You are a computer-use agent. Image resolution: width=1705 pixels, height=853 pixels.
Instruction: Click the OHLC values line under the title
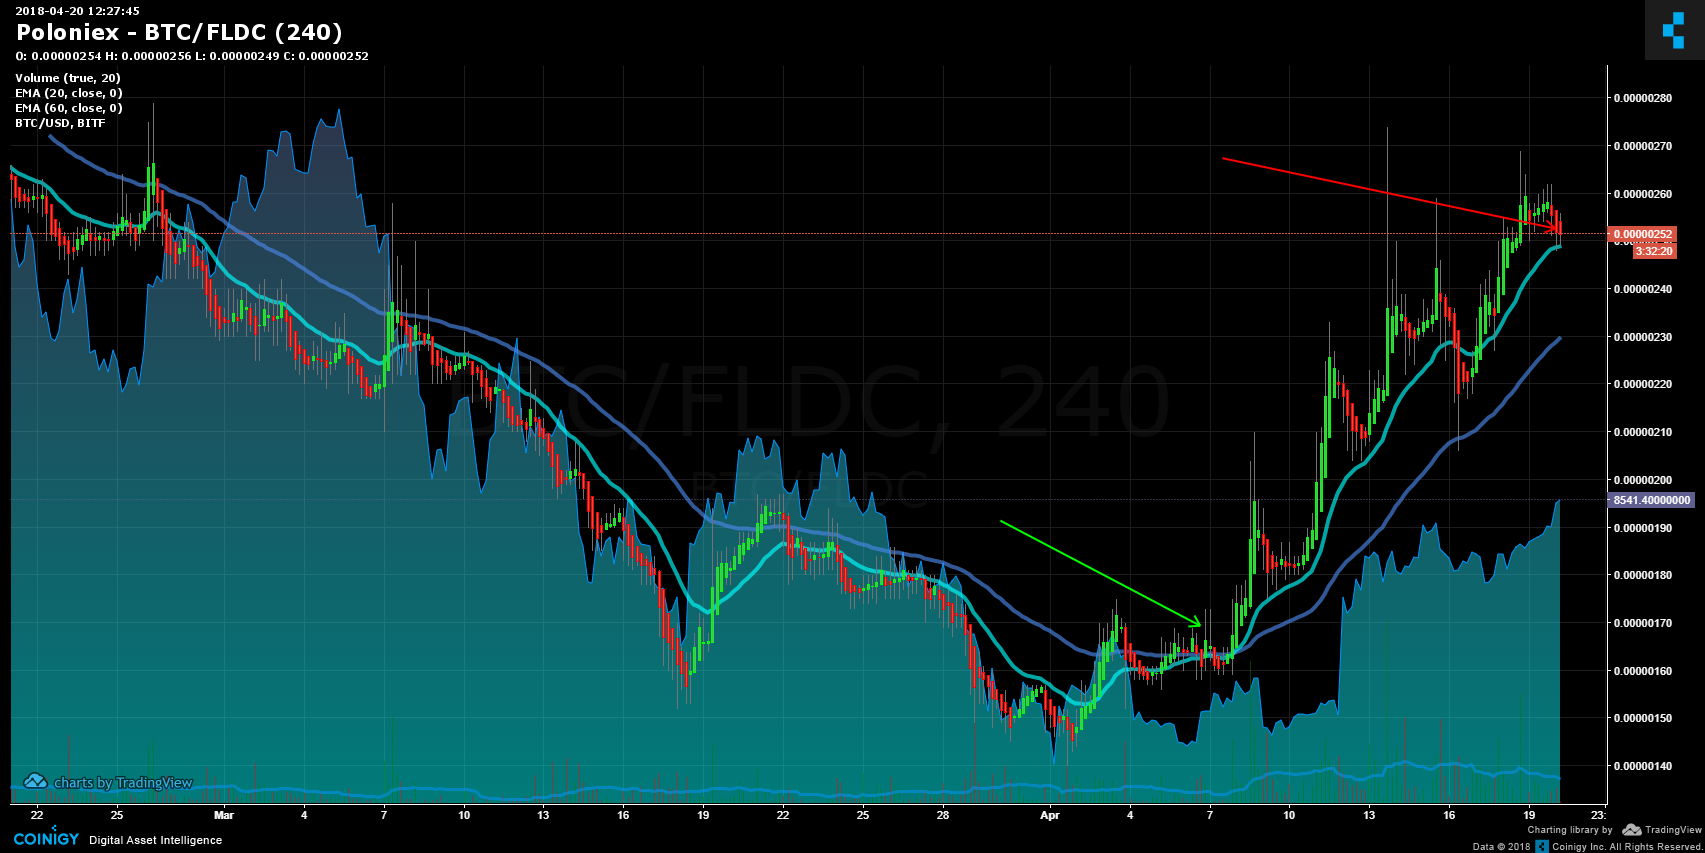pos(192,56)
